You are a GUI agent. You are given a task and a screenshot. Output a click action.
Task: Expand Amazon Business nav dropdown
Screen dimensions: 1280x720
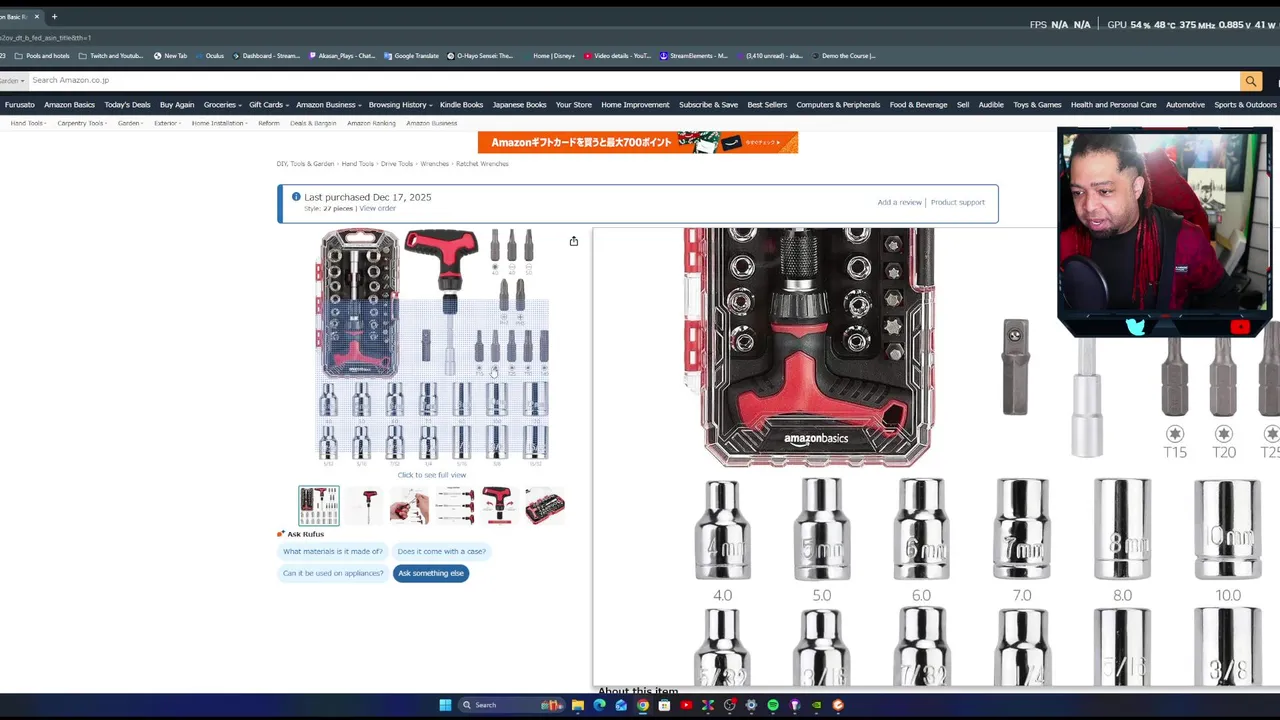tap(329, 105)
